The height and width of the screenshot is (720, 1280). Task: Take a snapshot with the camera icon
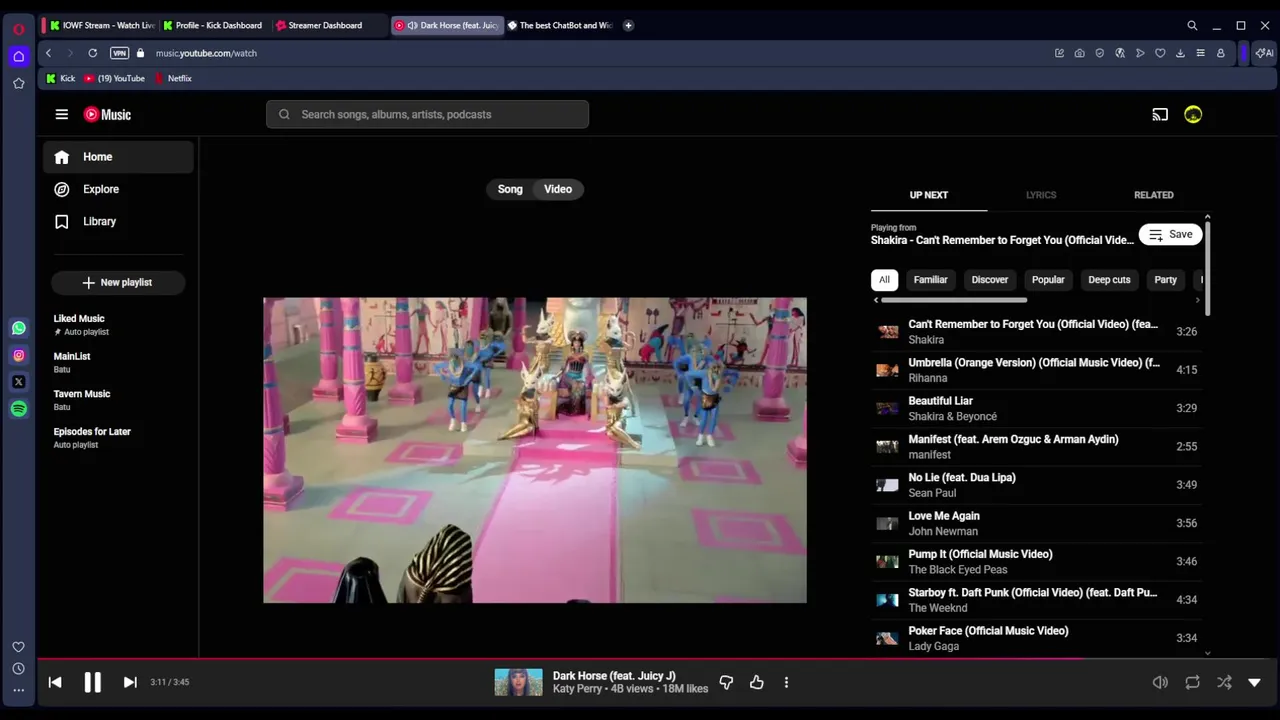pyautogui.click(x=1080, y=53)
